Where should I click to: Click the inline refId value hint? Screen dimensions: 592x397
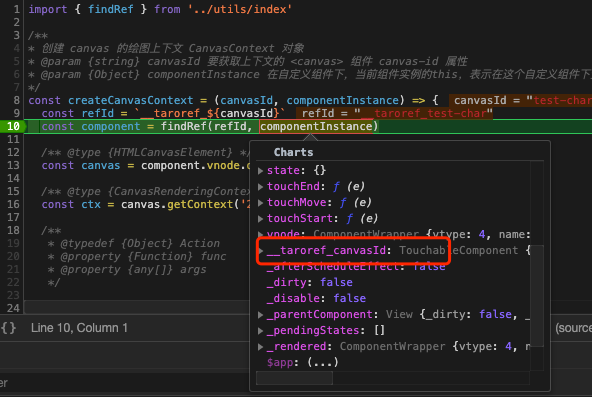(x=395, y=113)
